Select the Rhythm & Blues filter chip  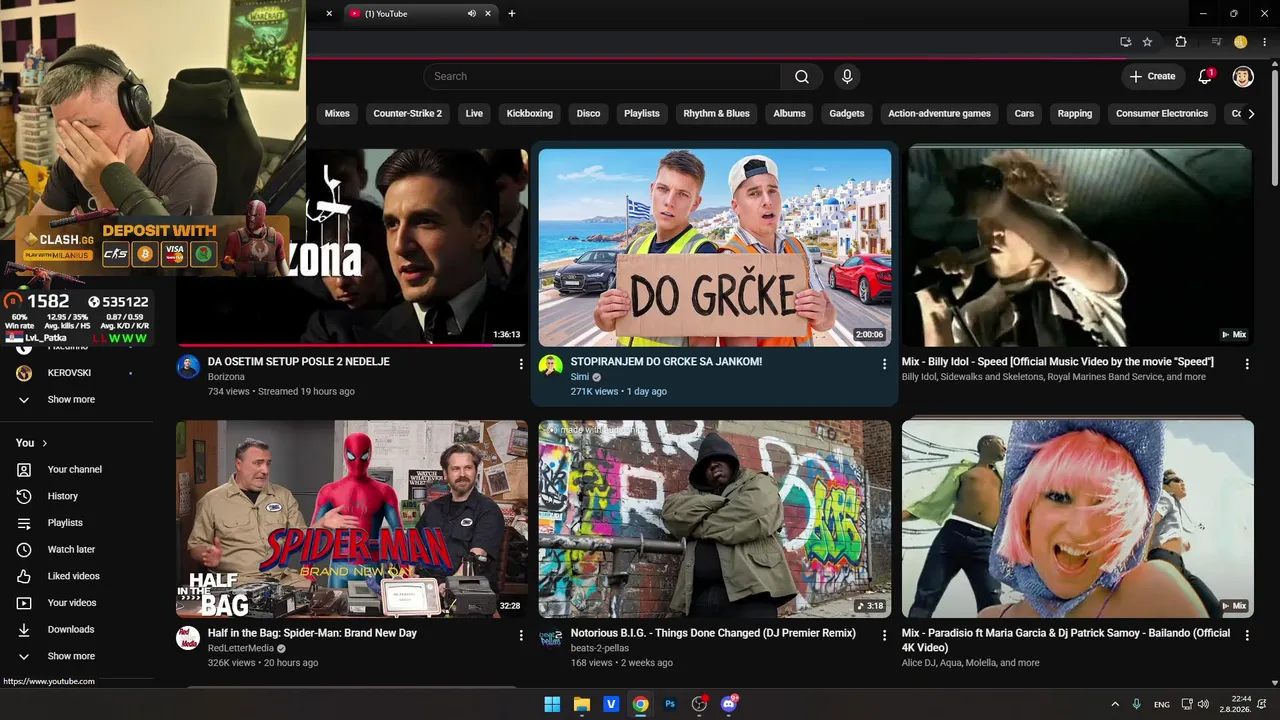[x=716, y=114]
